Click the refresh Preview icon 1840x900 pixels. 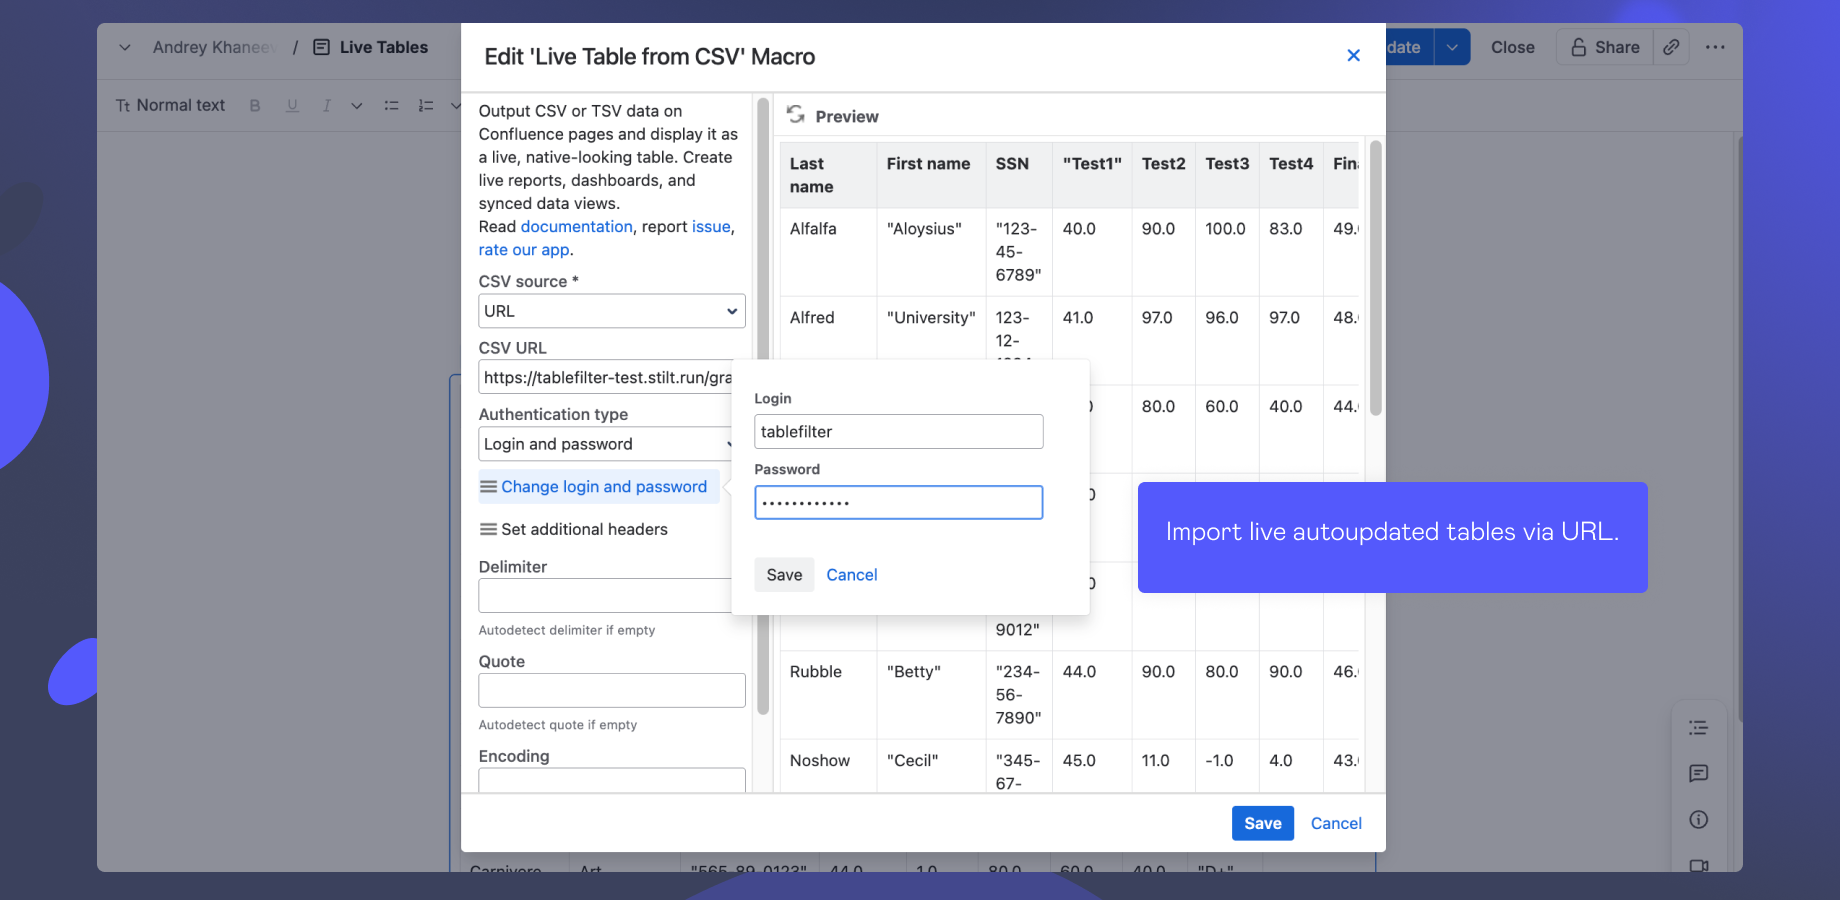(x=796, y=115)
